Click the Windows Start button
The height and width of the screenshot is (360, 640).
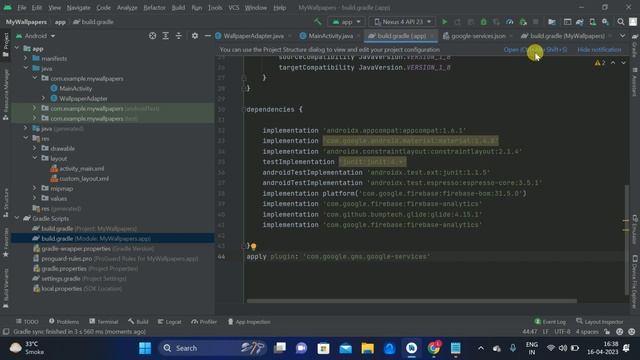coord(145,348)
